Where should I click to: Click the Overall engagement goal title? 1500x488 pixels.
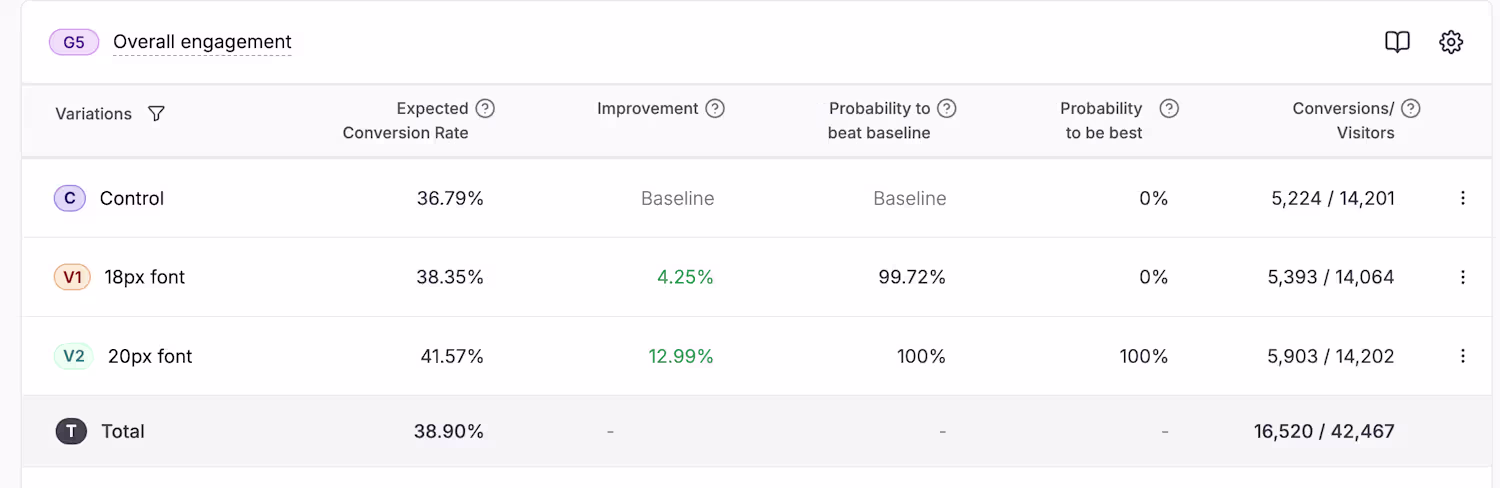[202, 42]
